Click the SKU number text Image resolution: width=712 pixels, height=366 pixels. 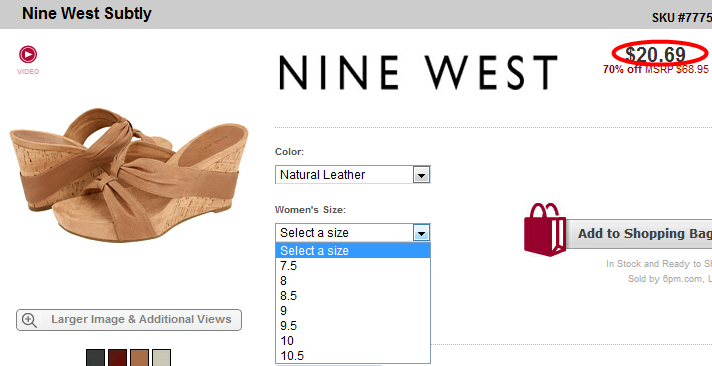point(682,18)
